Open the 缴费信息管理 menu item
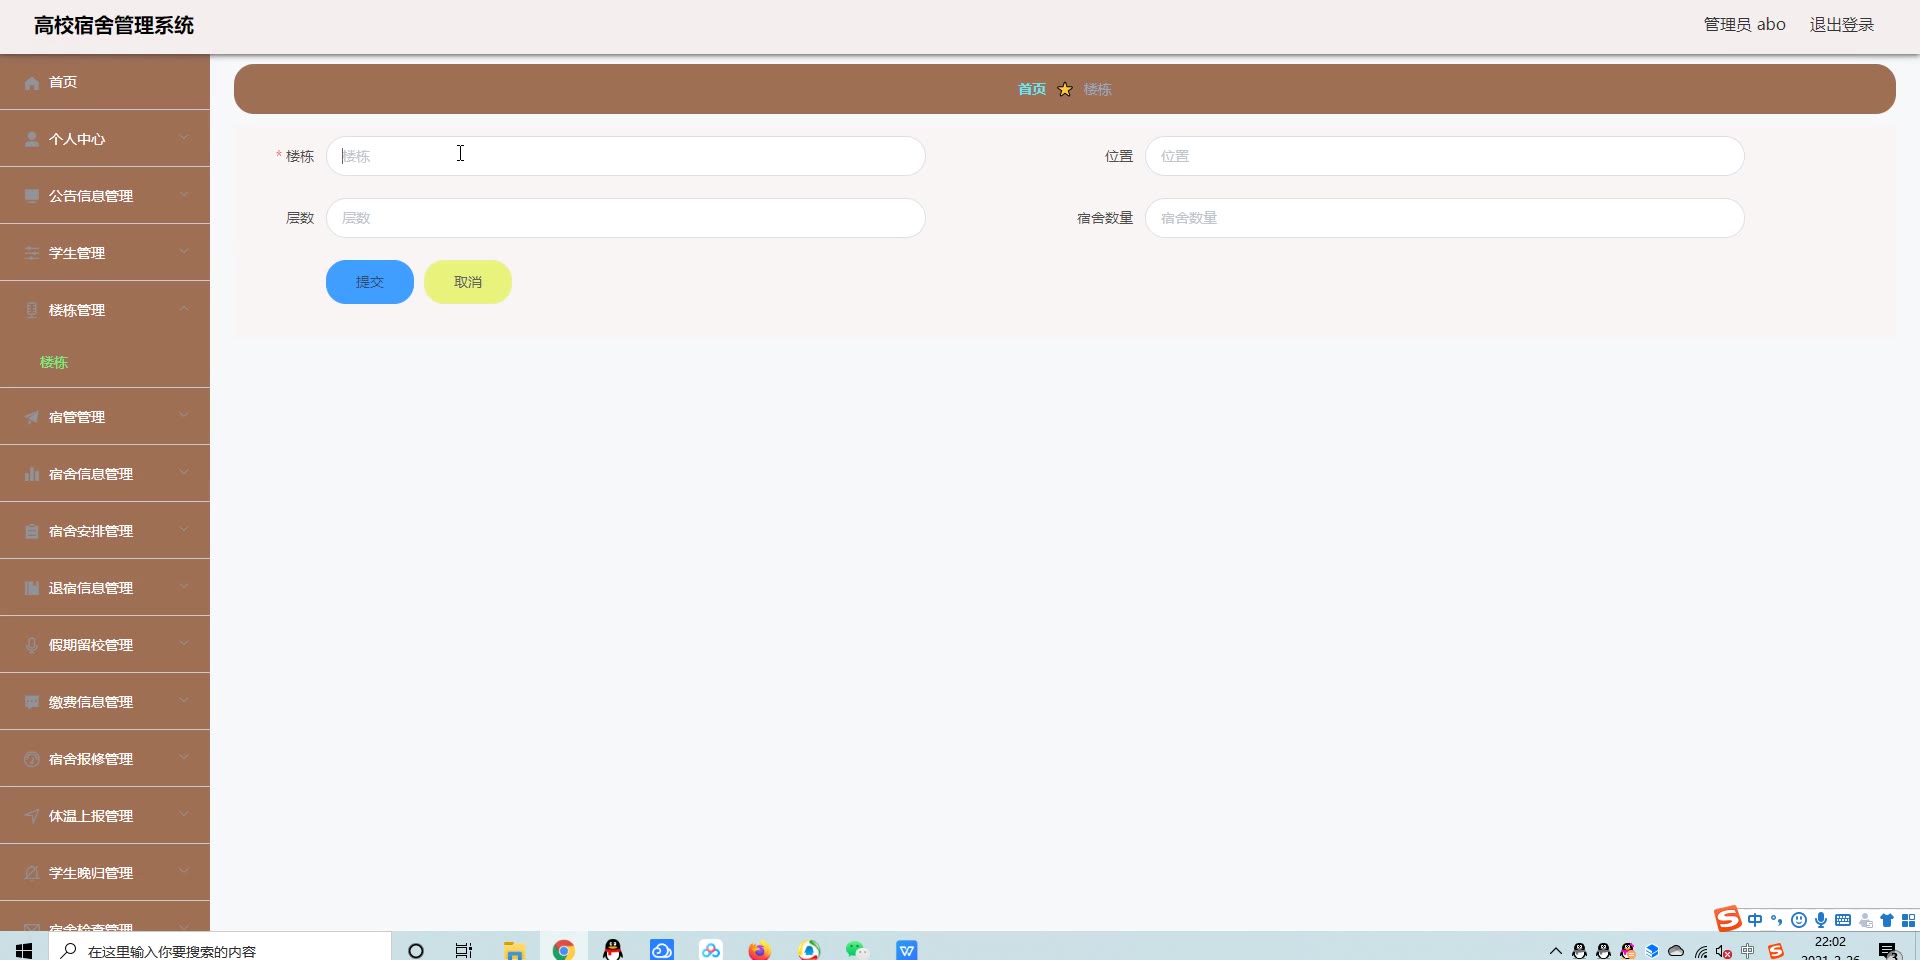Image resolution: width=1920 pixels, height=960 pixels. click(x=105, y=702)
